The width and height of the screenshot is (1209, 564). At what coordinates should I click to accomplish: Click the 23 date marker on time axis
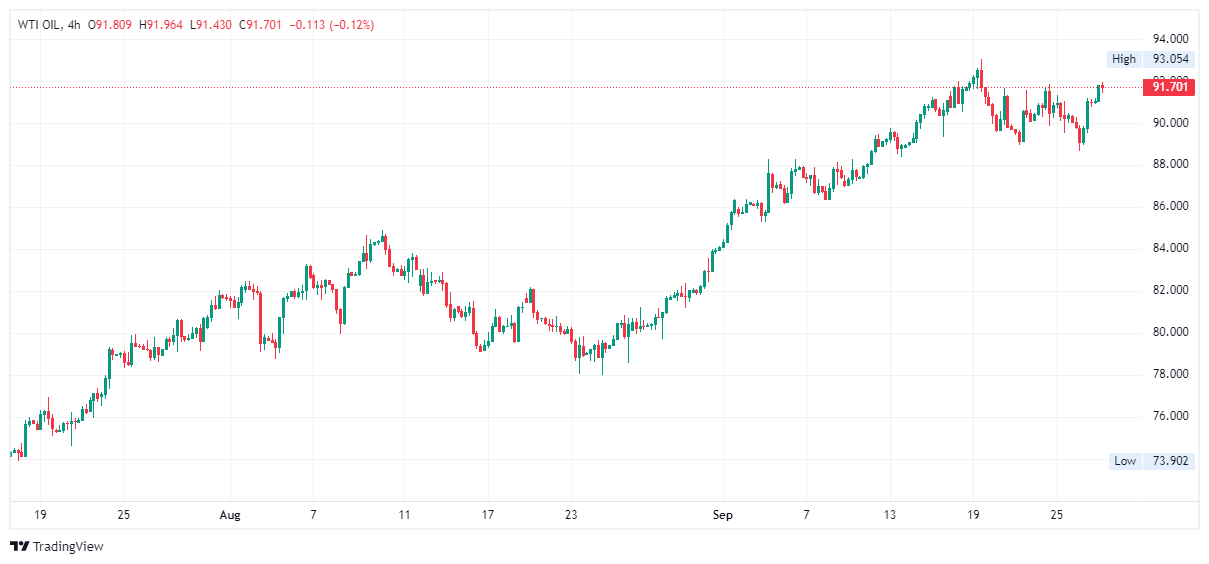click(x=570, y=515)
